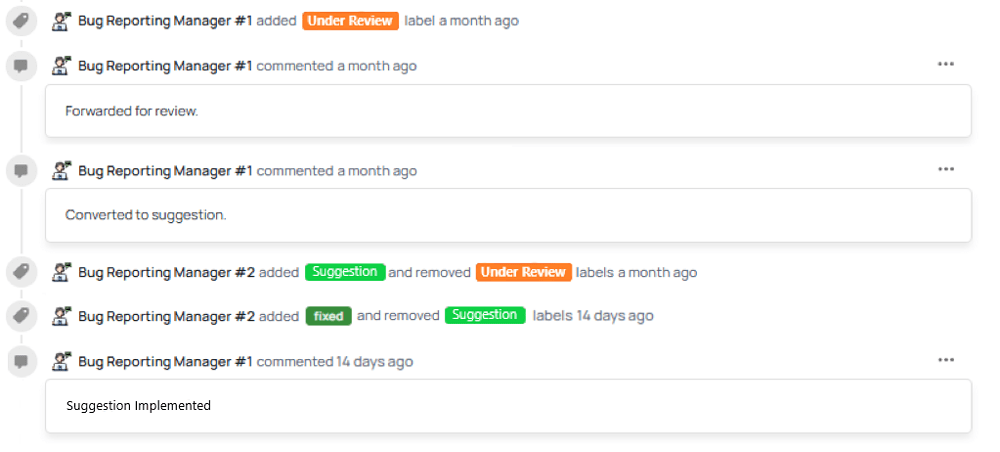Click the comment bubble icon beside 'Forwarded for review'

pos(21,66)
